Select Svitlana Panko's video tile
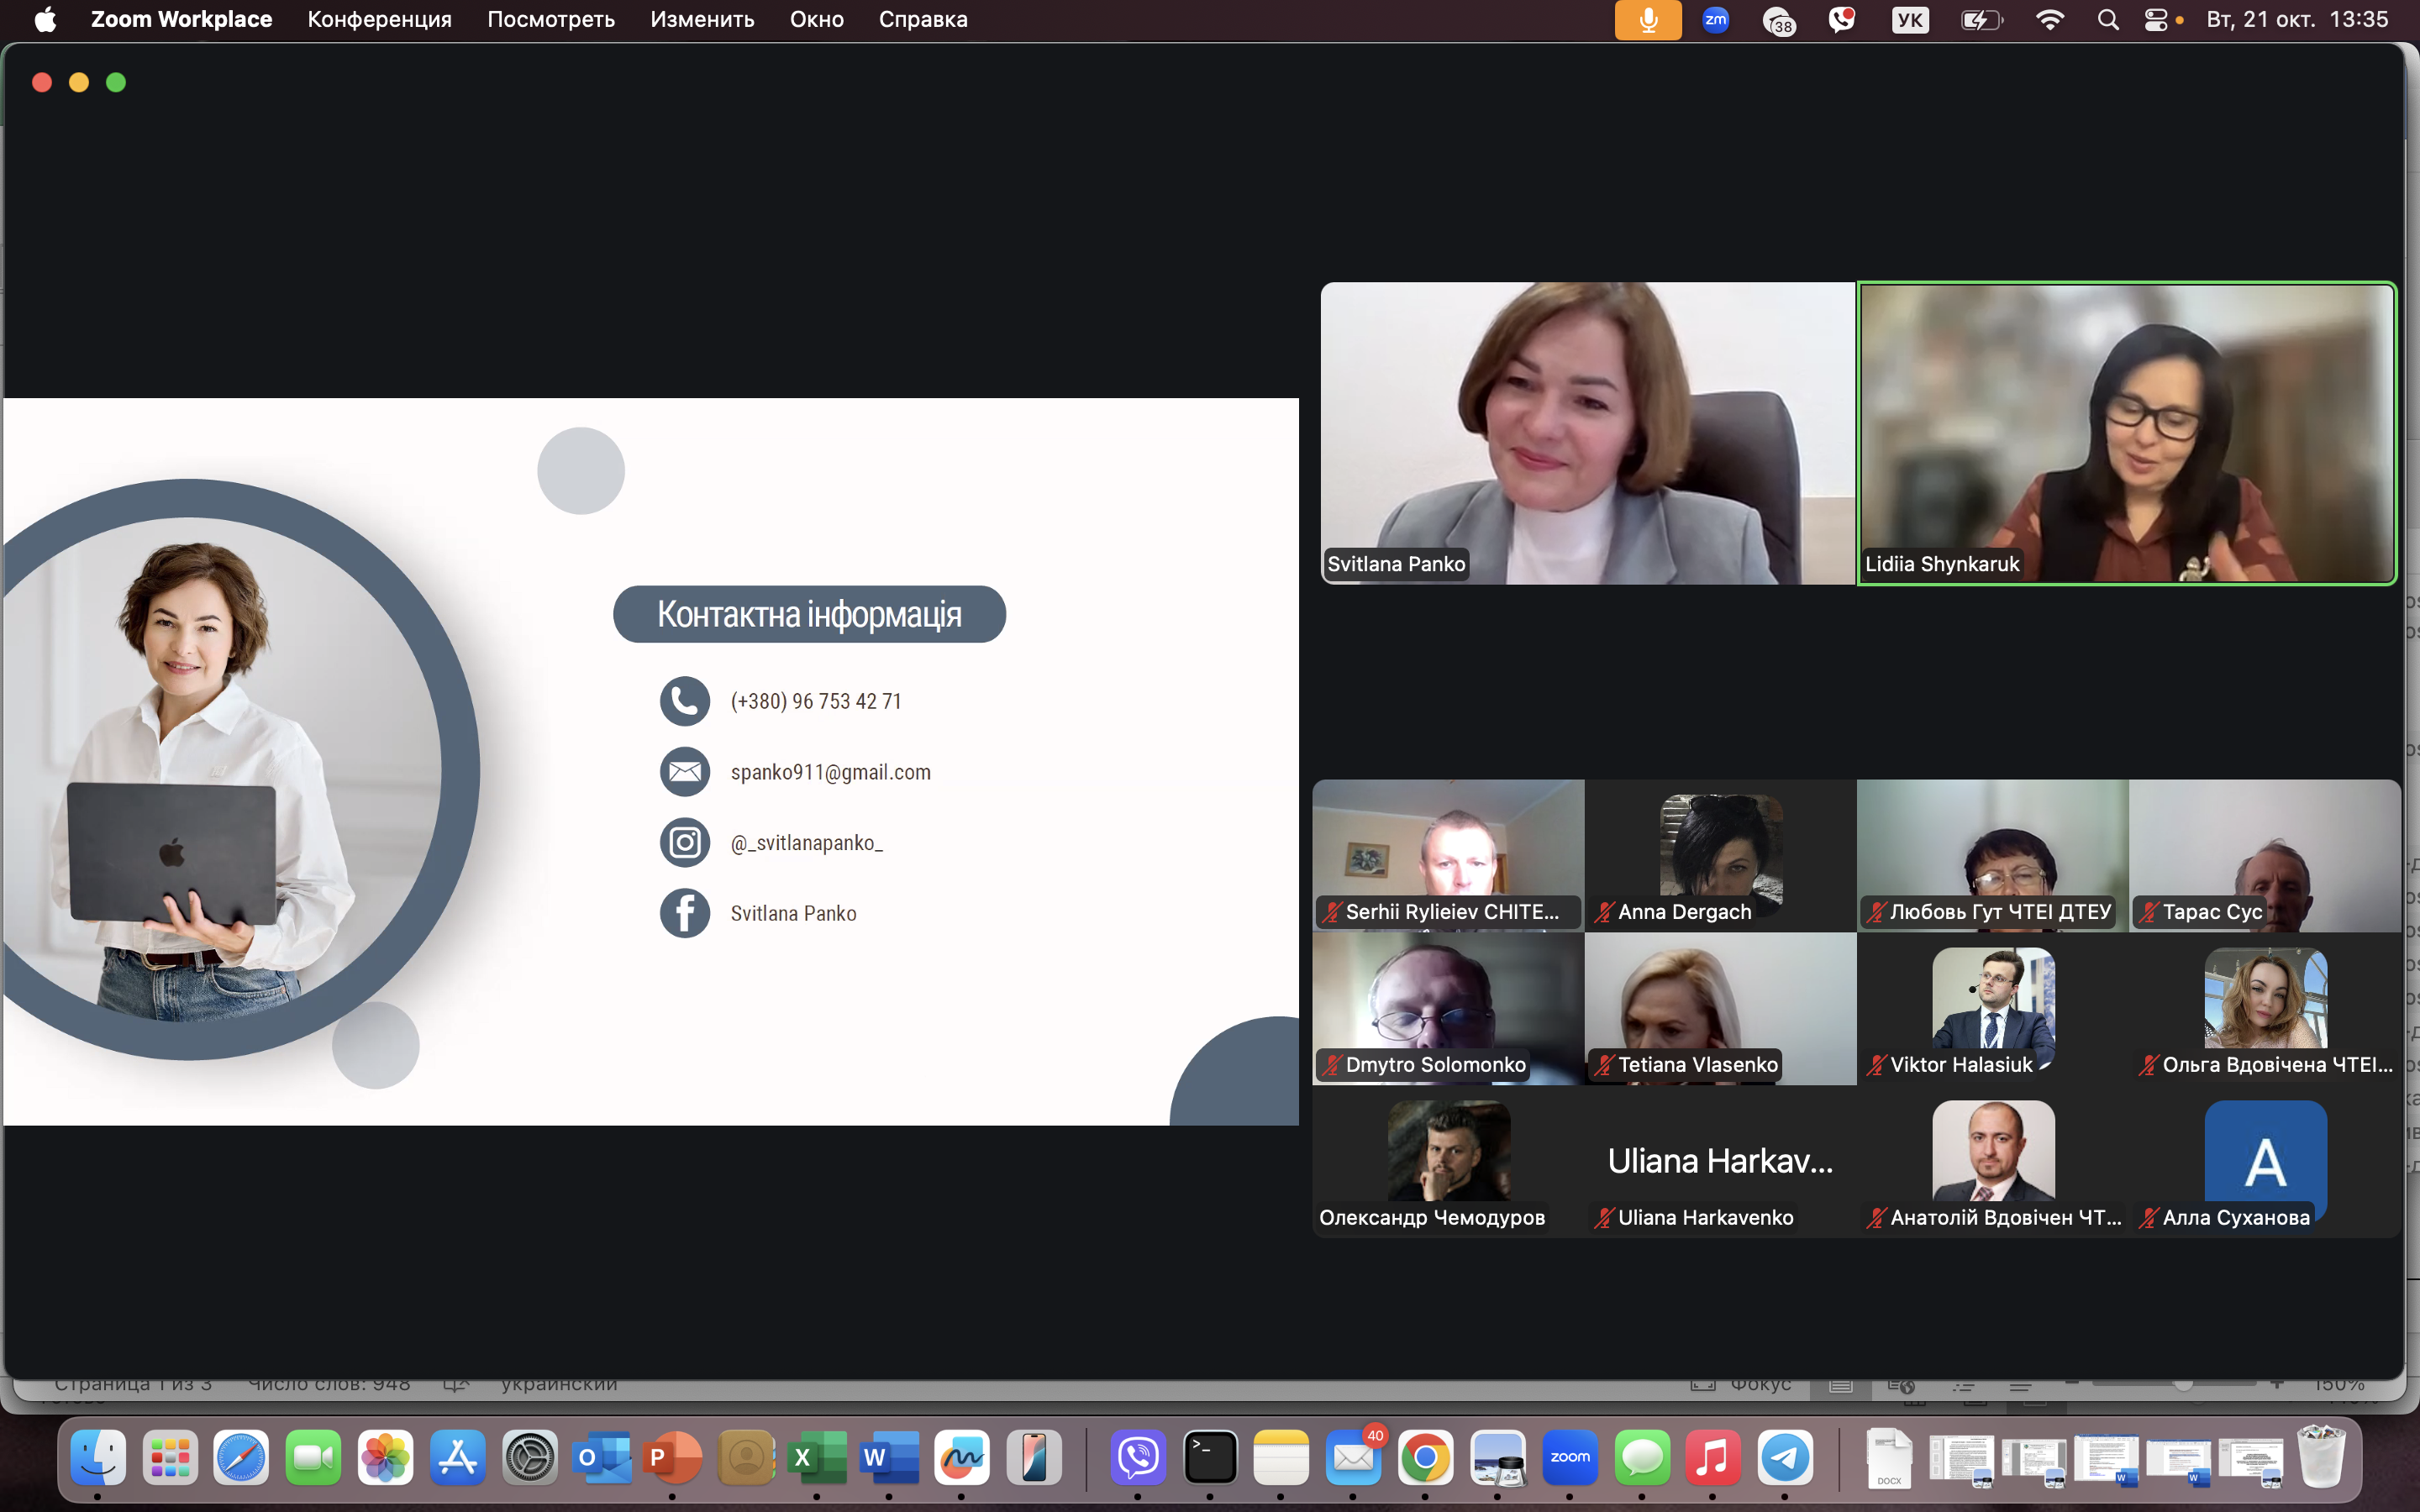2420x1512 pixels. 1587,432
